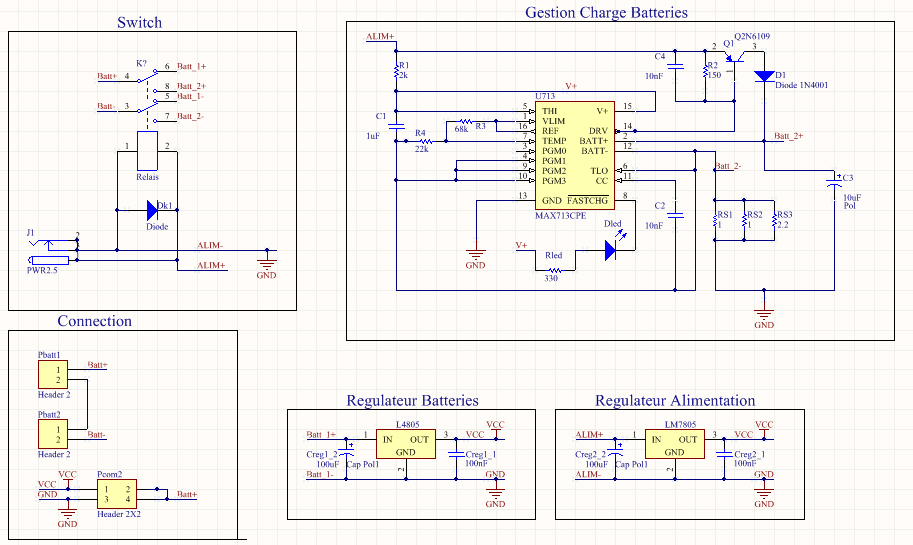Select the Relais coil rectangle
913x545 pixels.
tap(147, 151)
